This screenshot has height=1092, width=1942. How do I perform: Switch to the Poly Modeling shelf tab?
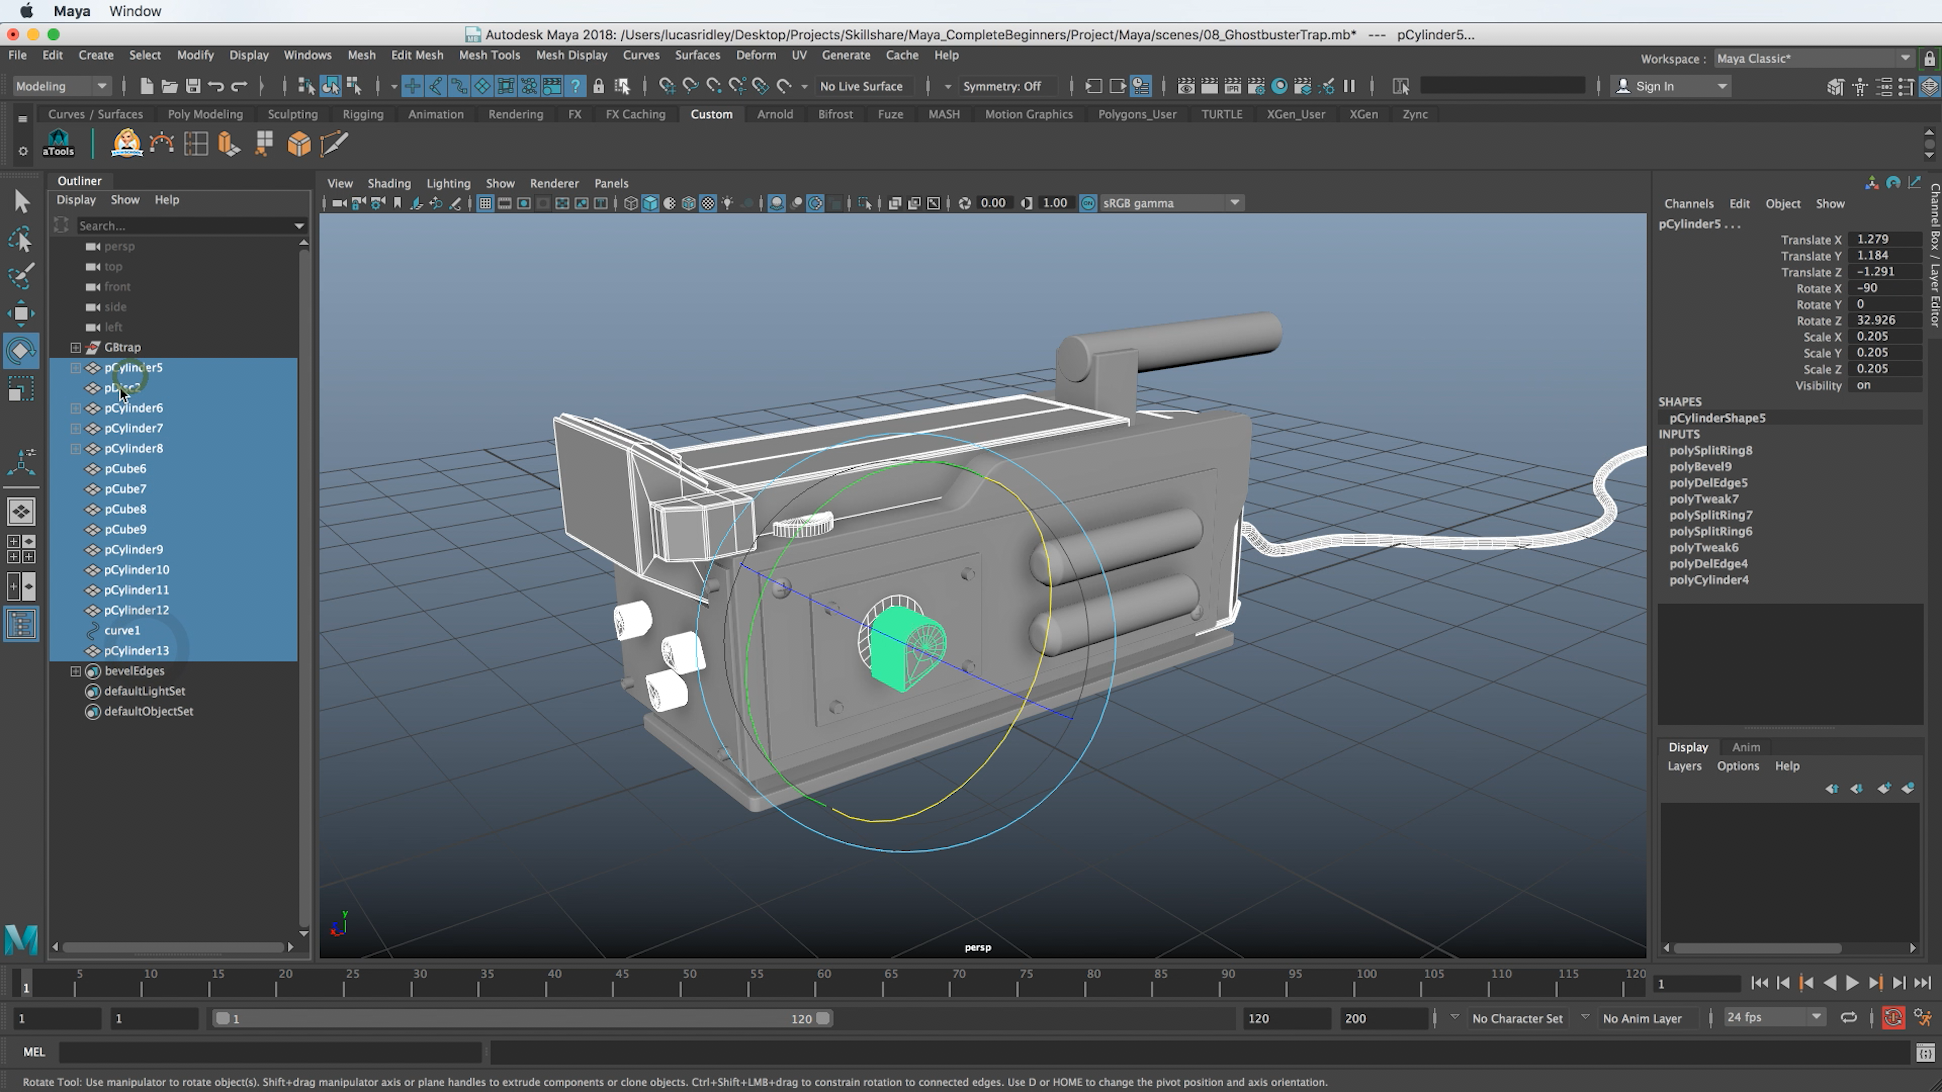pyautogui.click(x=205, y=114)
